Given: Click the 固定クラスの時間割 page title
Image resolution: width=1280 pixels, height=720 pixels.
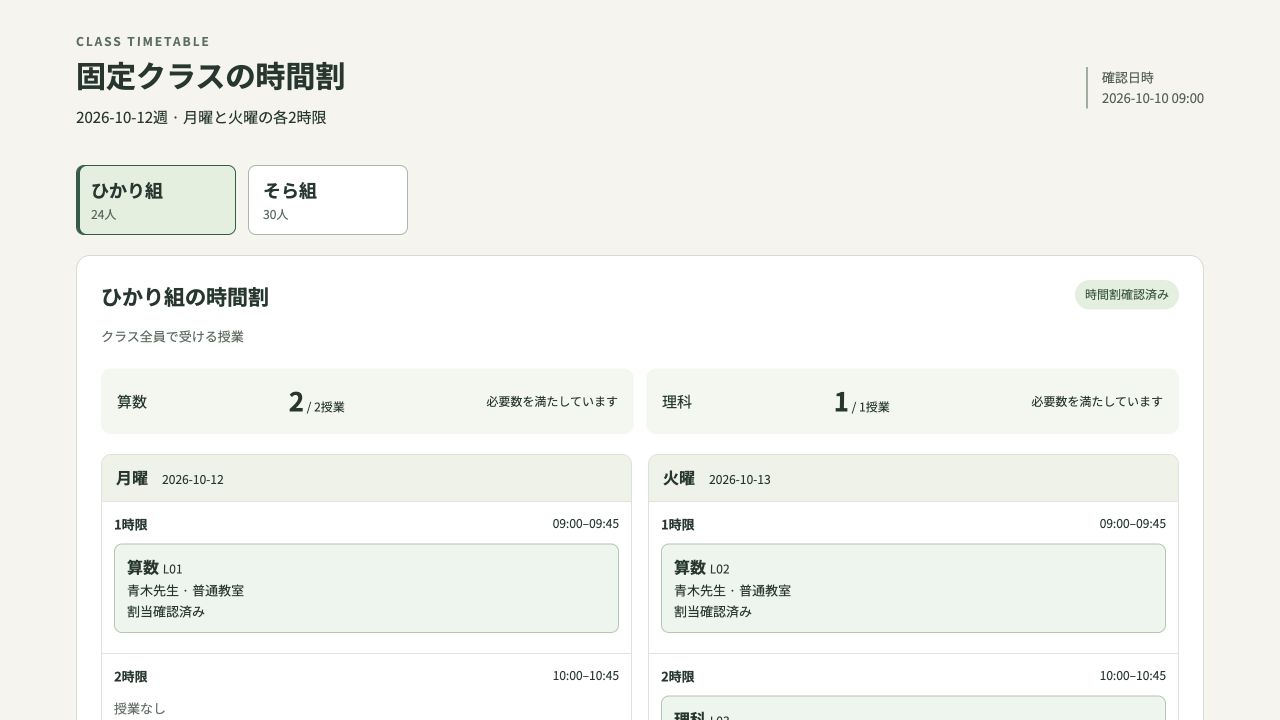Looking at the screenshot, I should click(x=210, y=77).
